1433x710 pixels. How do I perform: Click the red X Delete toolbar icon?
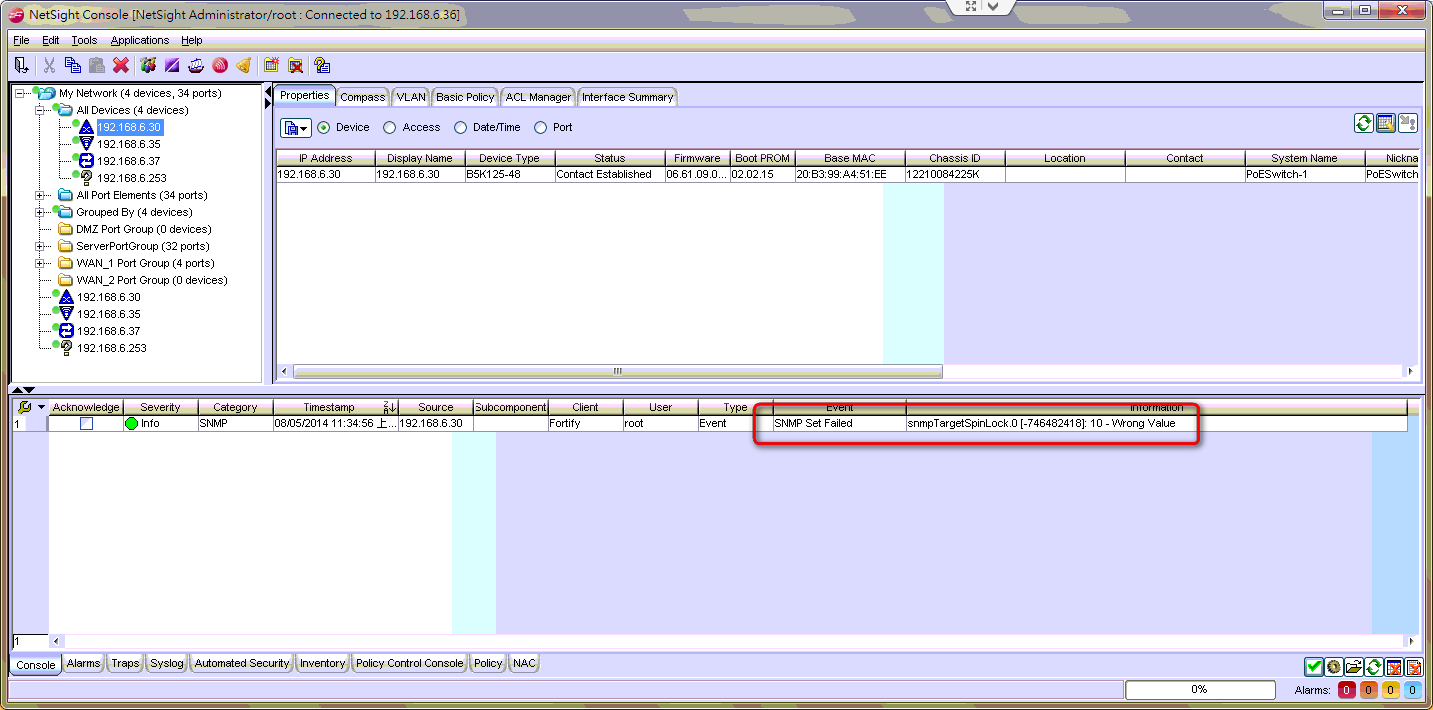pos(121,65)
